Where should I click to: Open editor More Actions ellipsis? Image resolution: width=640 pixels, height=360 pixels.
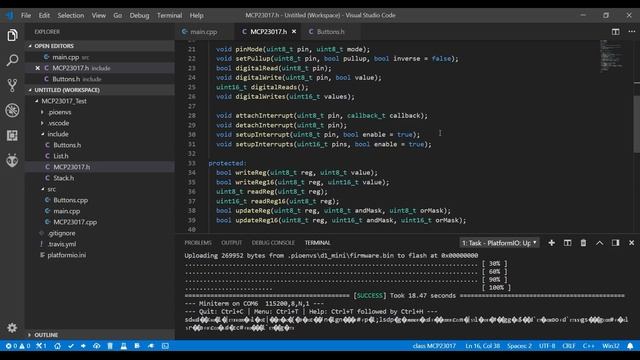(631, 31)
